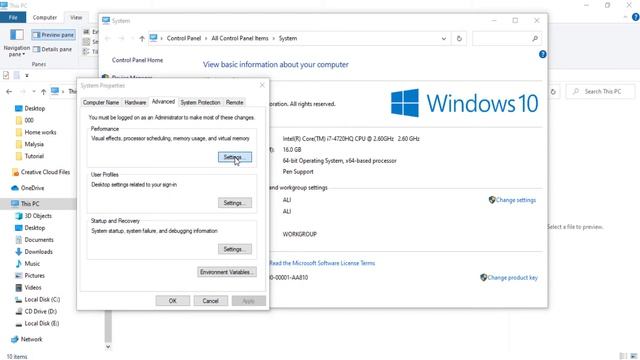The image size is (640, 360).
Task: Refresh This PC explorer window
Action: [553, 92]
